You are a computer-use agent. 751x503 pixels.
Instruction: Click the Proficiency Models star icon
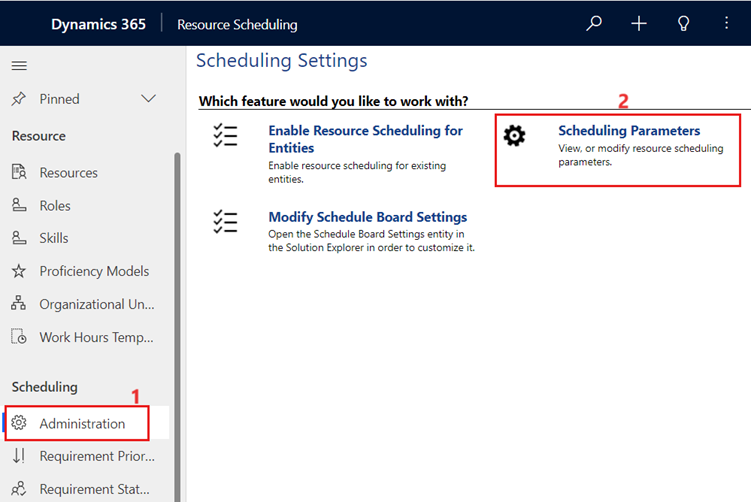[19, 271]
